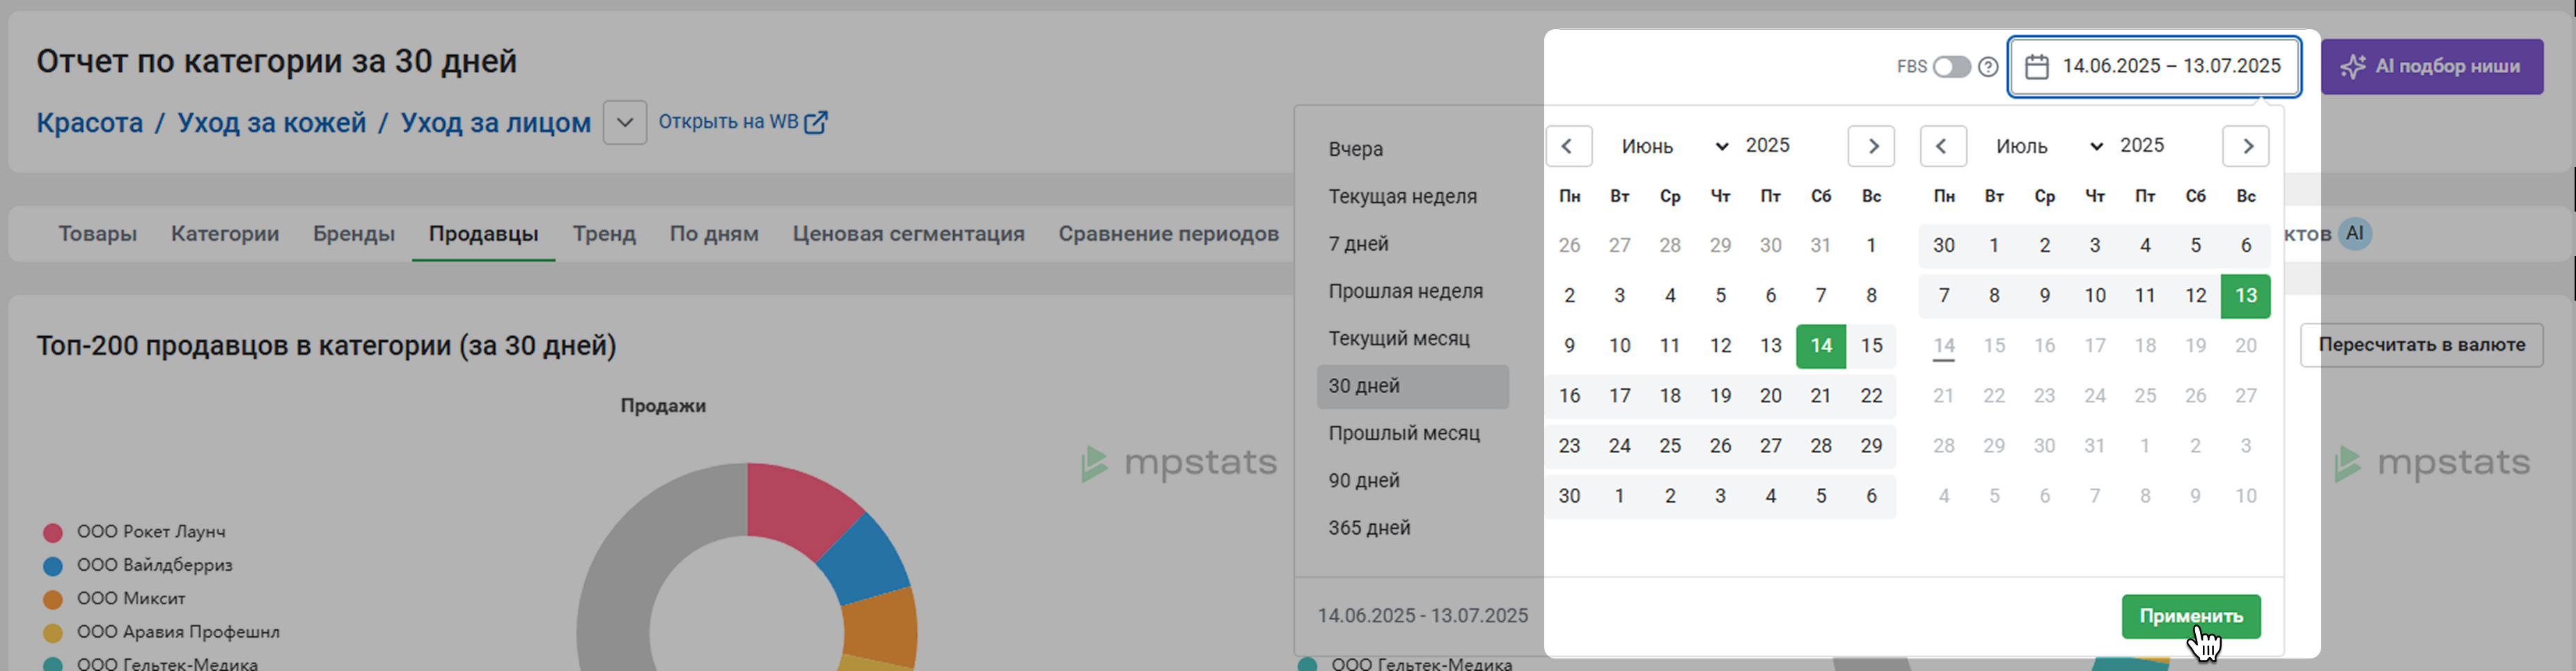Select the 90 дней preset period
This screenshot has height=671, width=2576.
point(1413,481)
